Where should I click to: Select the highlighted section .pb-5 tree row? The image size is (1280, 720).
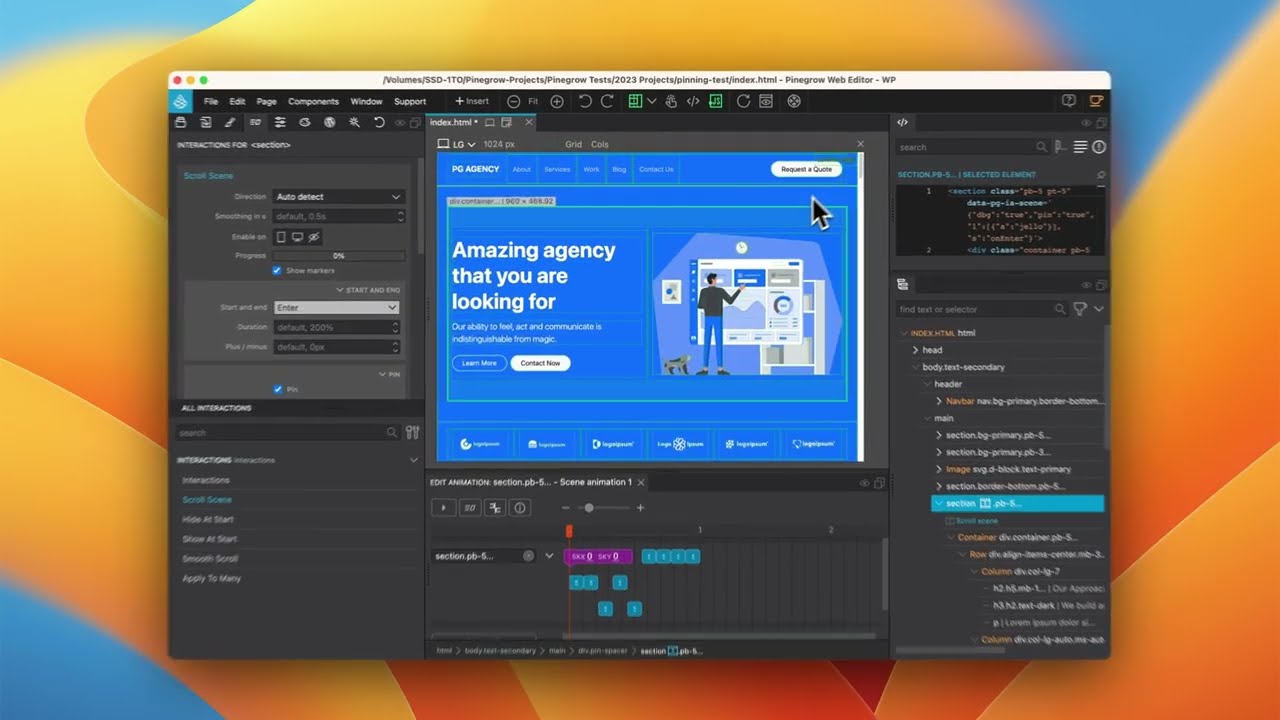click(1018, 503)
